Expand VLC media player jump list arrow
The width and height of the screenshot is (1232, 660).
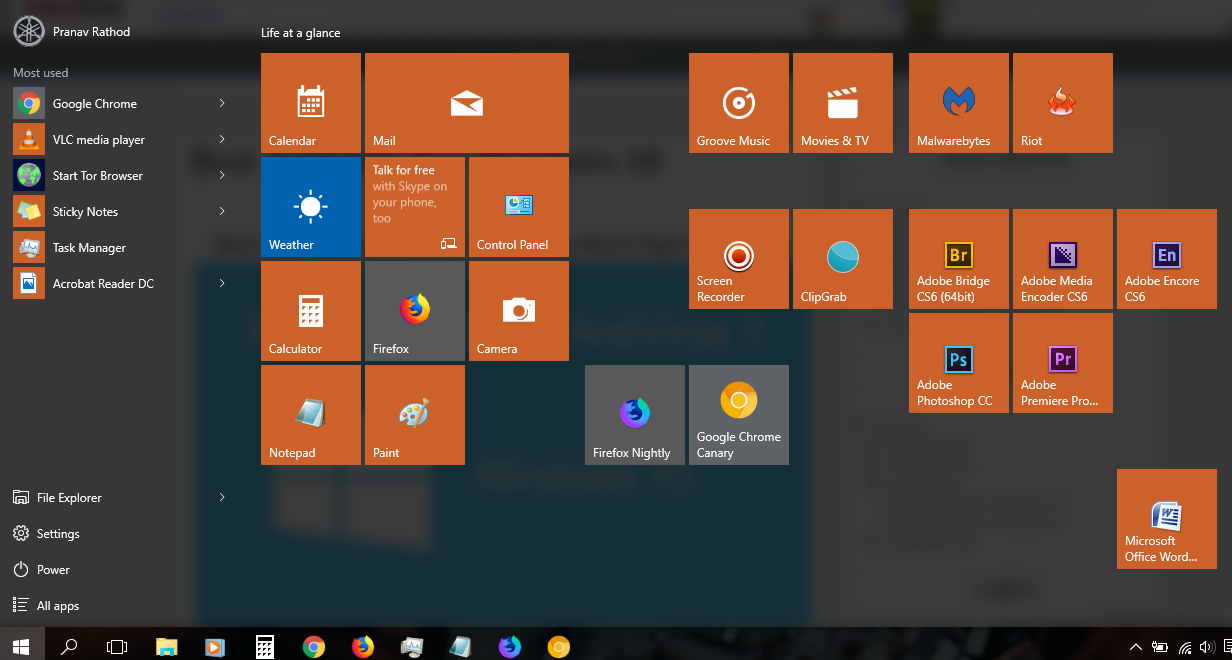(x=222, y=139)
